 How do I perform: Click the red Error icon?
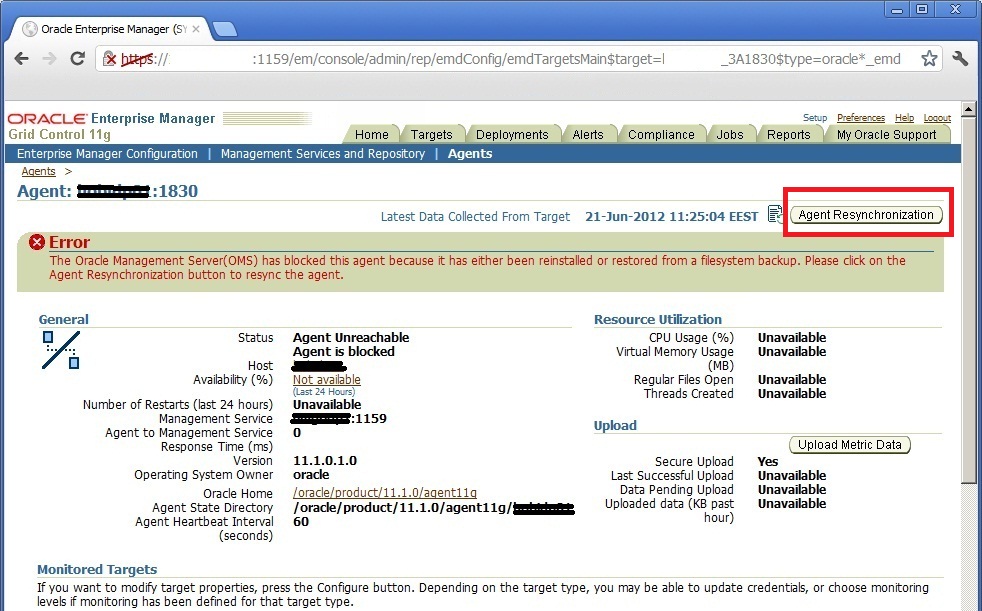(37, 242)
